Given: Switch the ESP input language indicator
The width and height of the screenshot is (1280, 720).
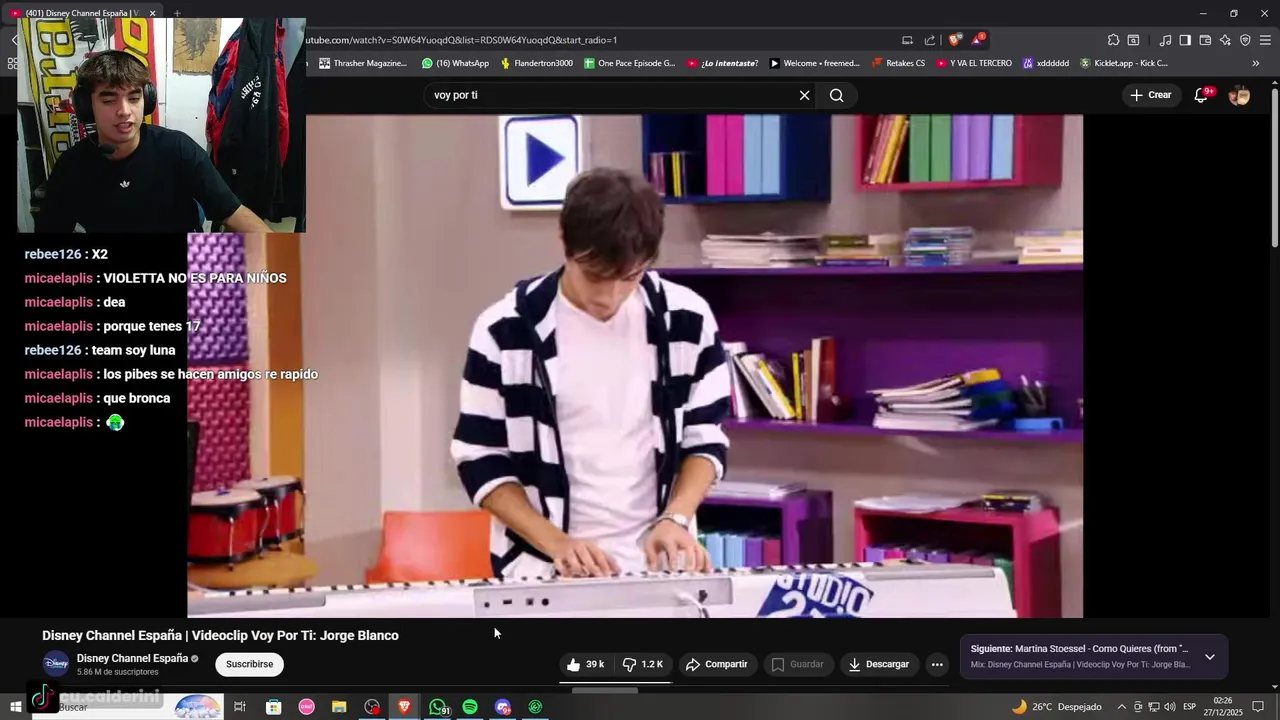Looking at the screenshot, I should [x=1189, y=707].
